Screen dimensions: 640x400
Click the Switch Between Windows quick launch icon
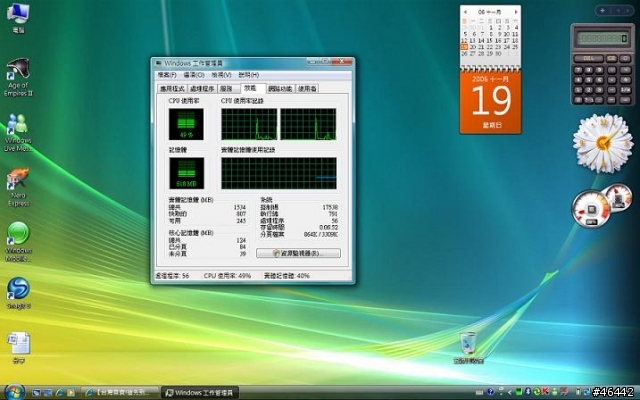coord(48,393)
